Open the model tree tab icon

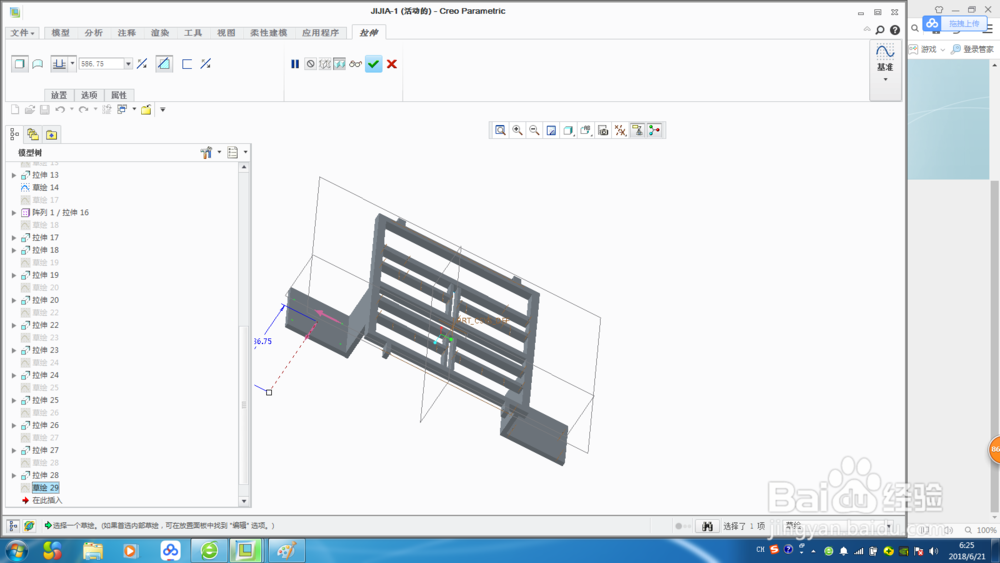point(14,135)
